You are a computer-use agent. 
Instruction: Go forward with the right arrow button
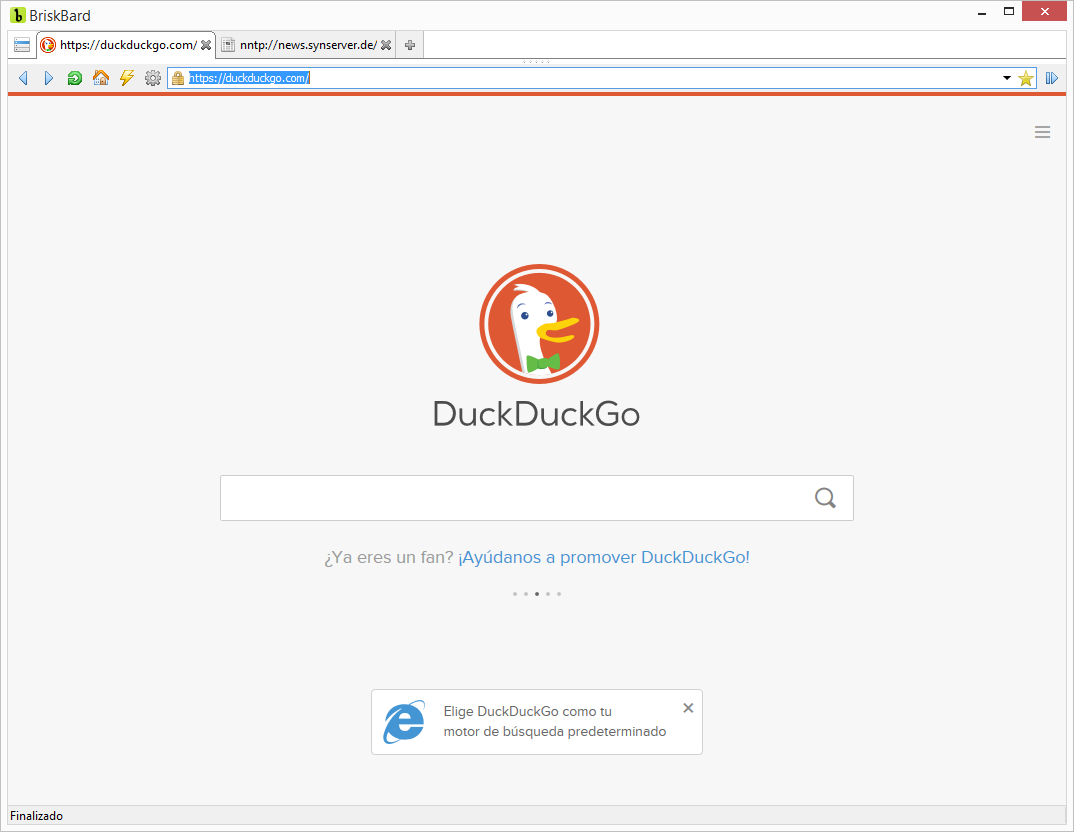pyautogui.click(x=49, y=78)
